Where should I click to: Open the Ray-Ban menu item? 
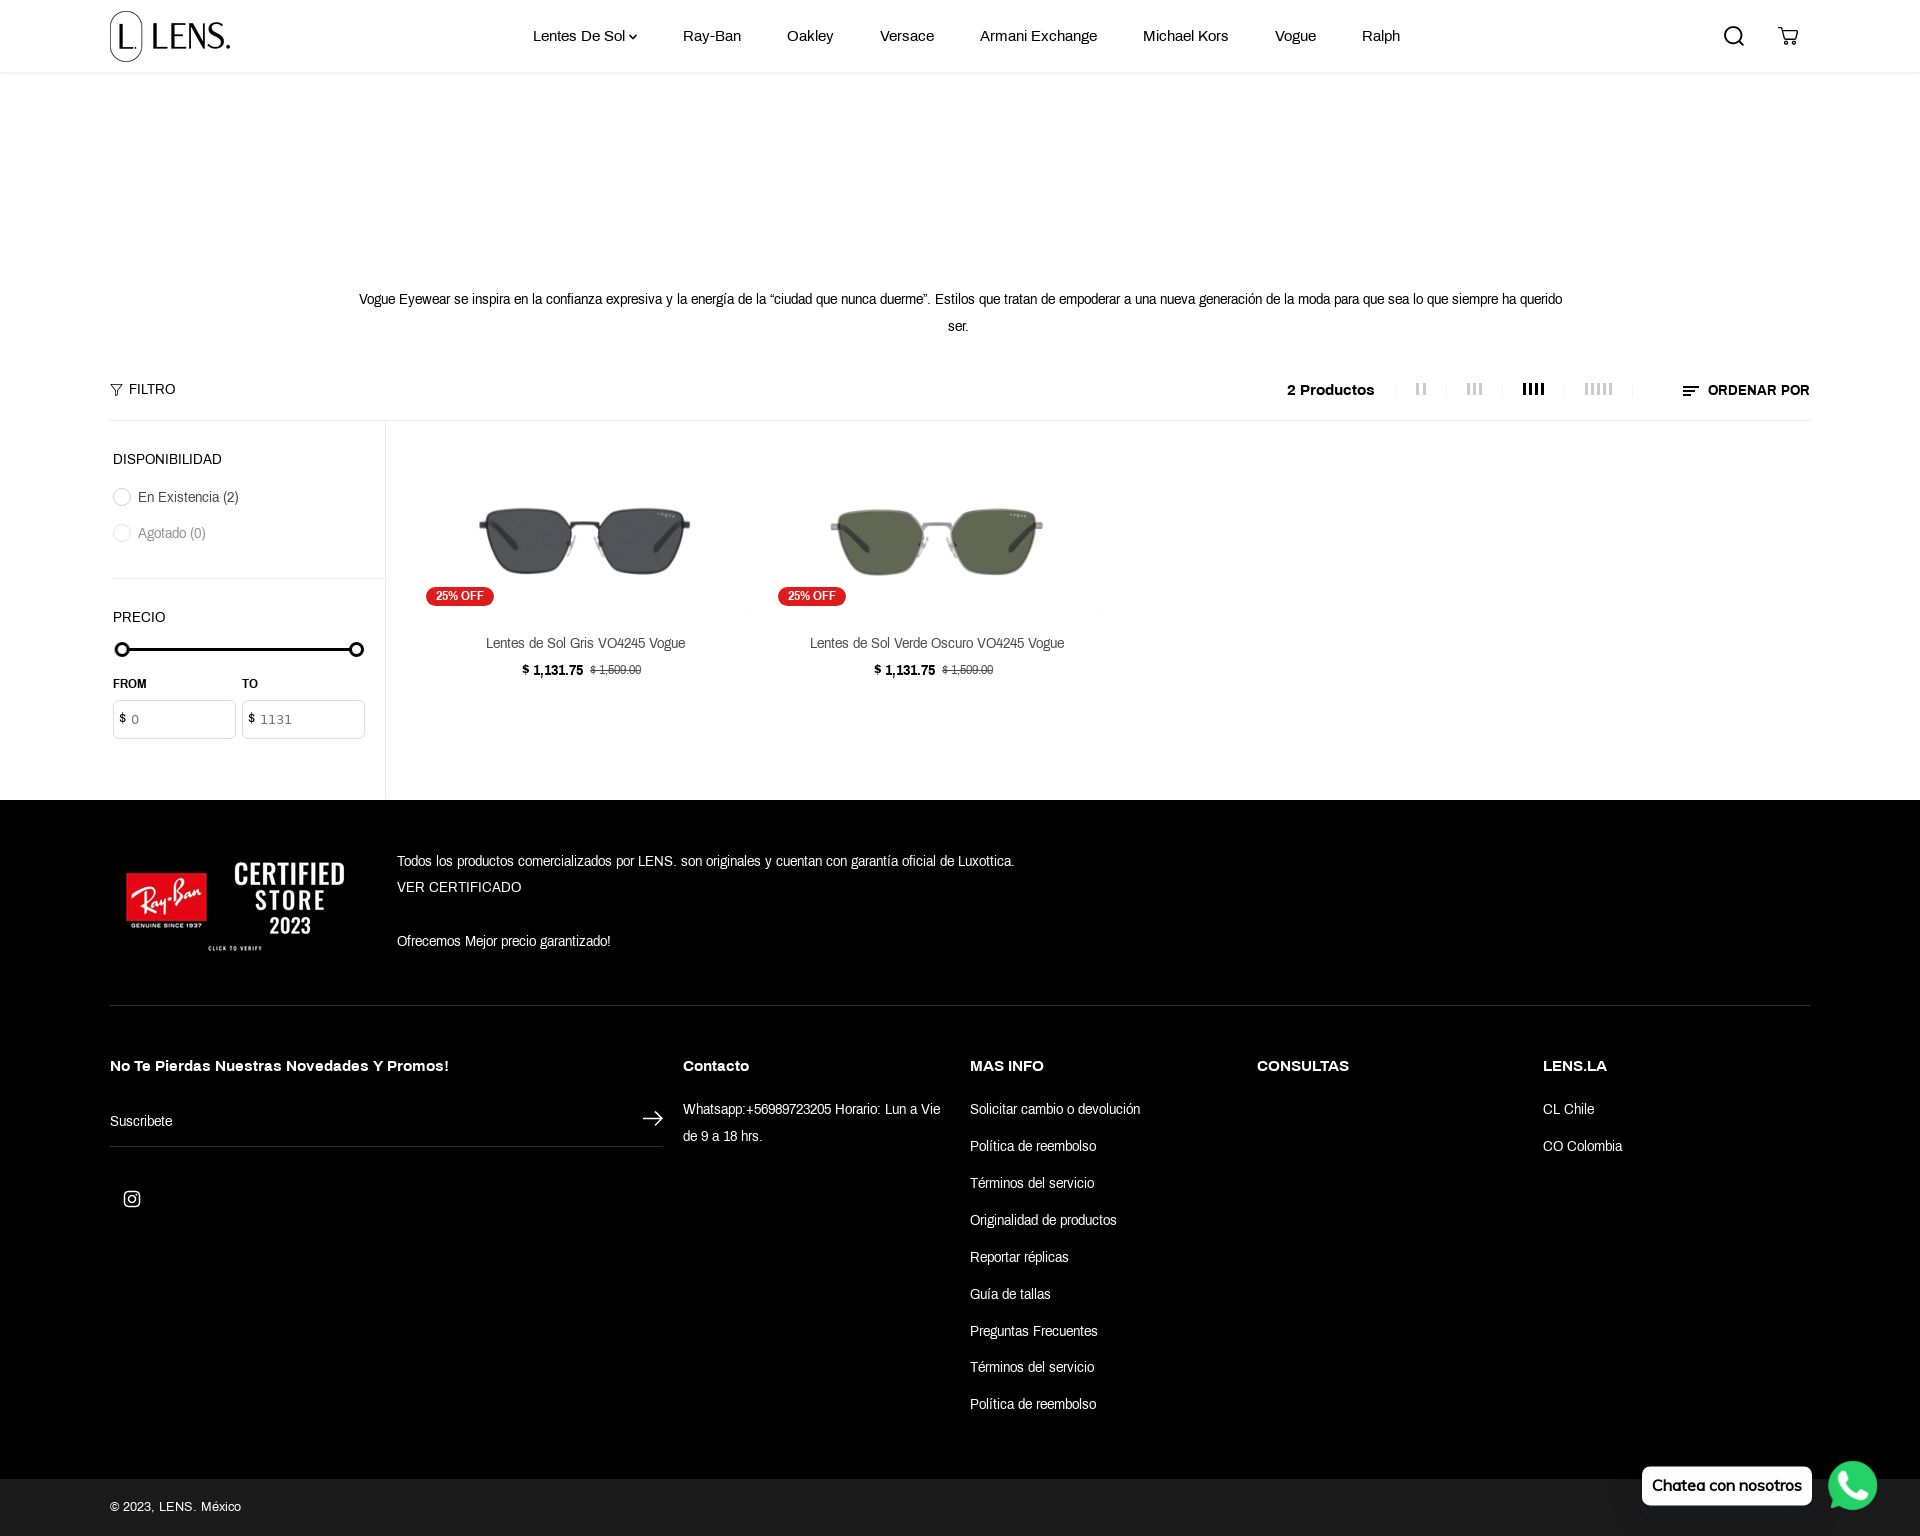pyautogui.click(x=712, y=36)
